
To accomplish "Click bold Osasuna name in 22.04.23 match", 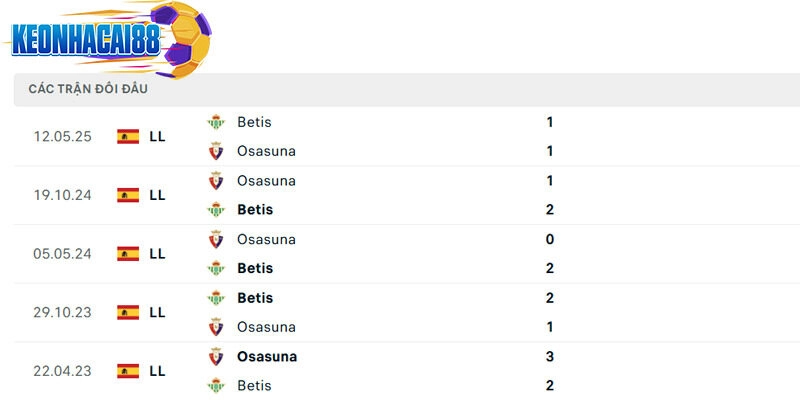I will 267,357.
